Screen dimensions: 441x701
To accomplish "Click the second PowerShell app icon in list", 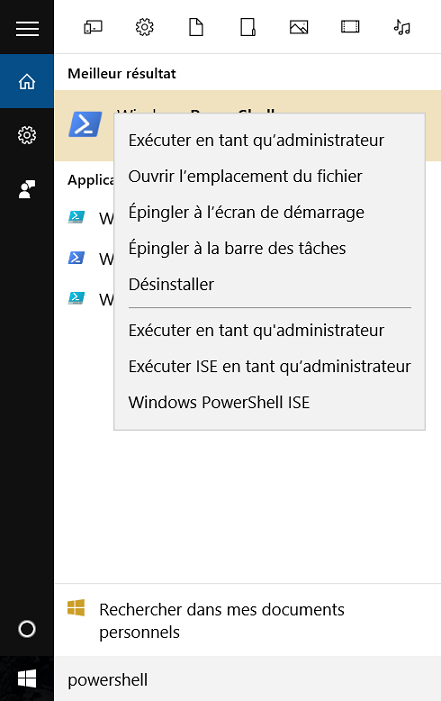I will point(76,258).
